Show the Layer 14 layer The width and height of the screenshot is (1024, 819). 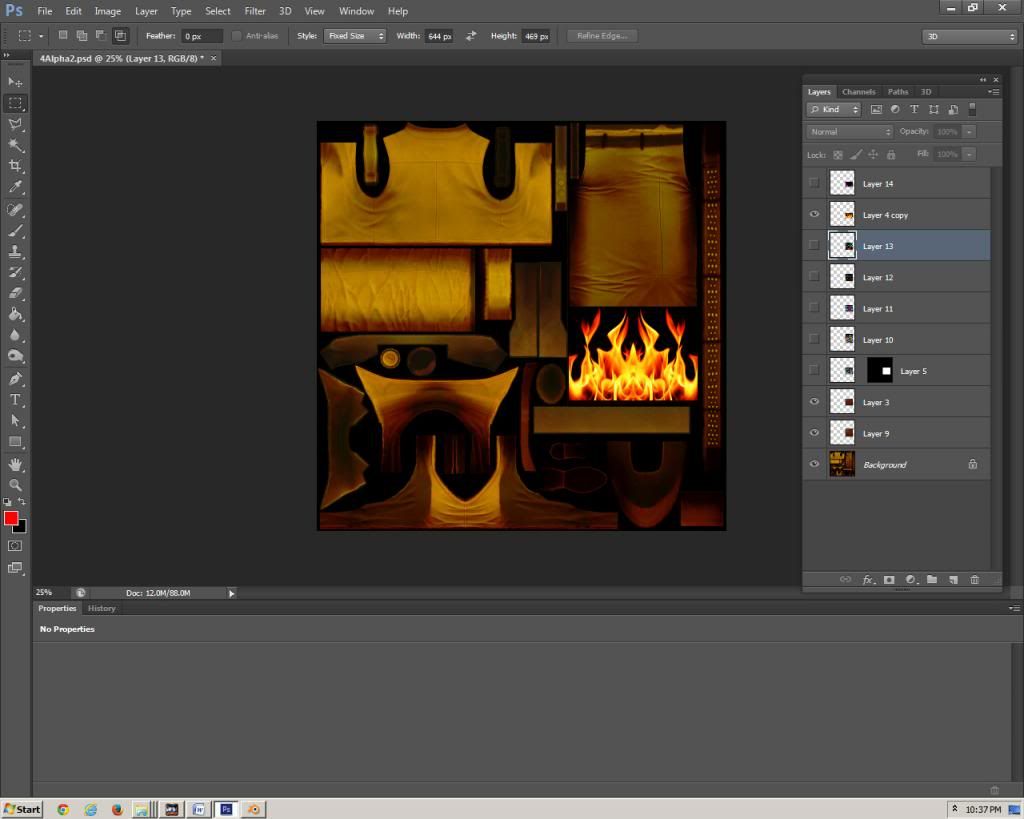click(x=814, y=183)
